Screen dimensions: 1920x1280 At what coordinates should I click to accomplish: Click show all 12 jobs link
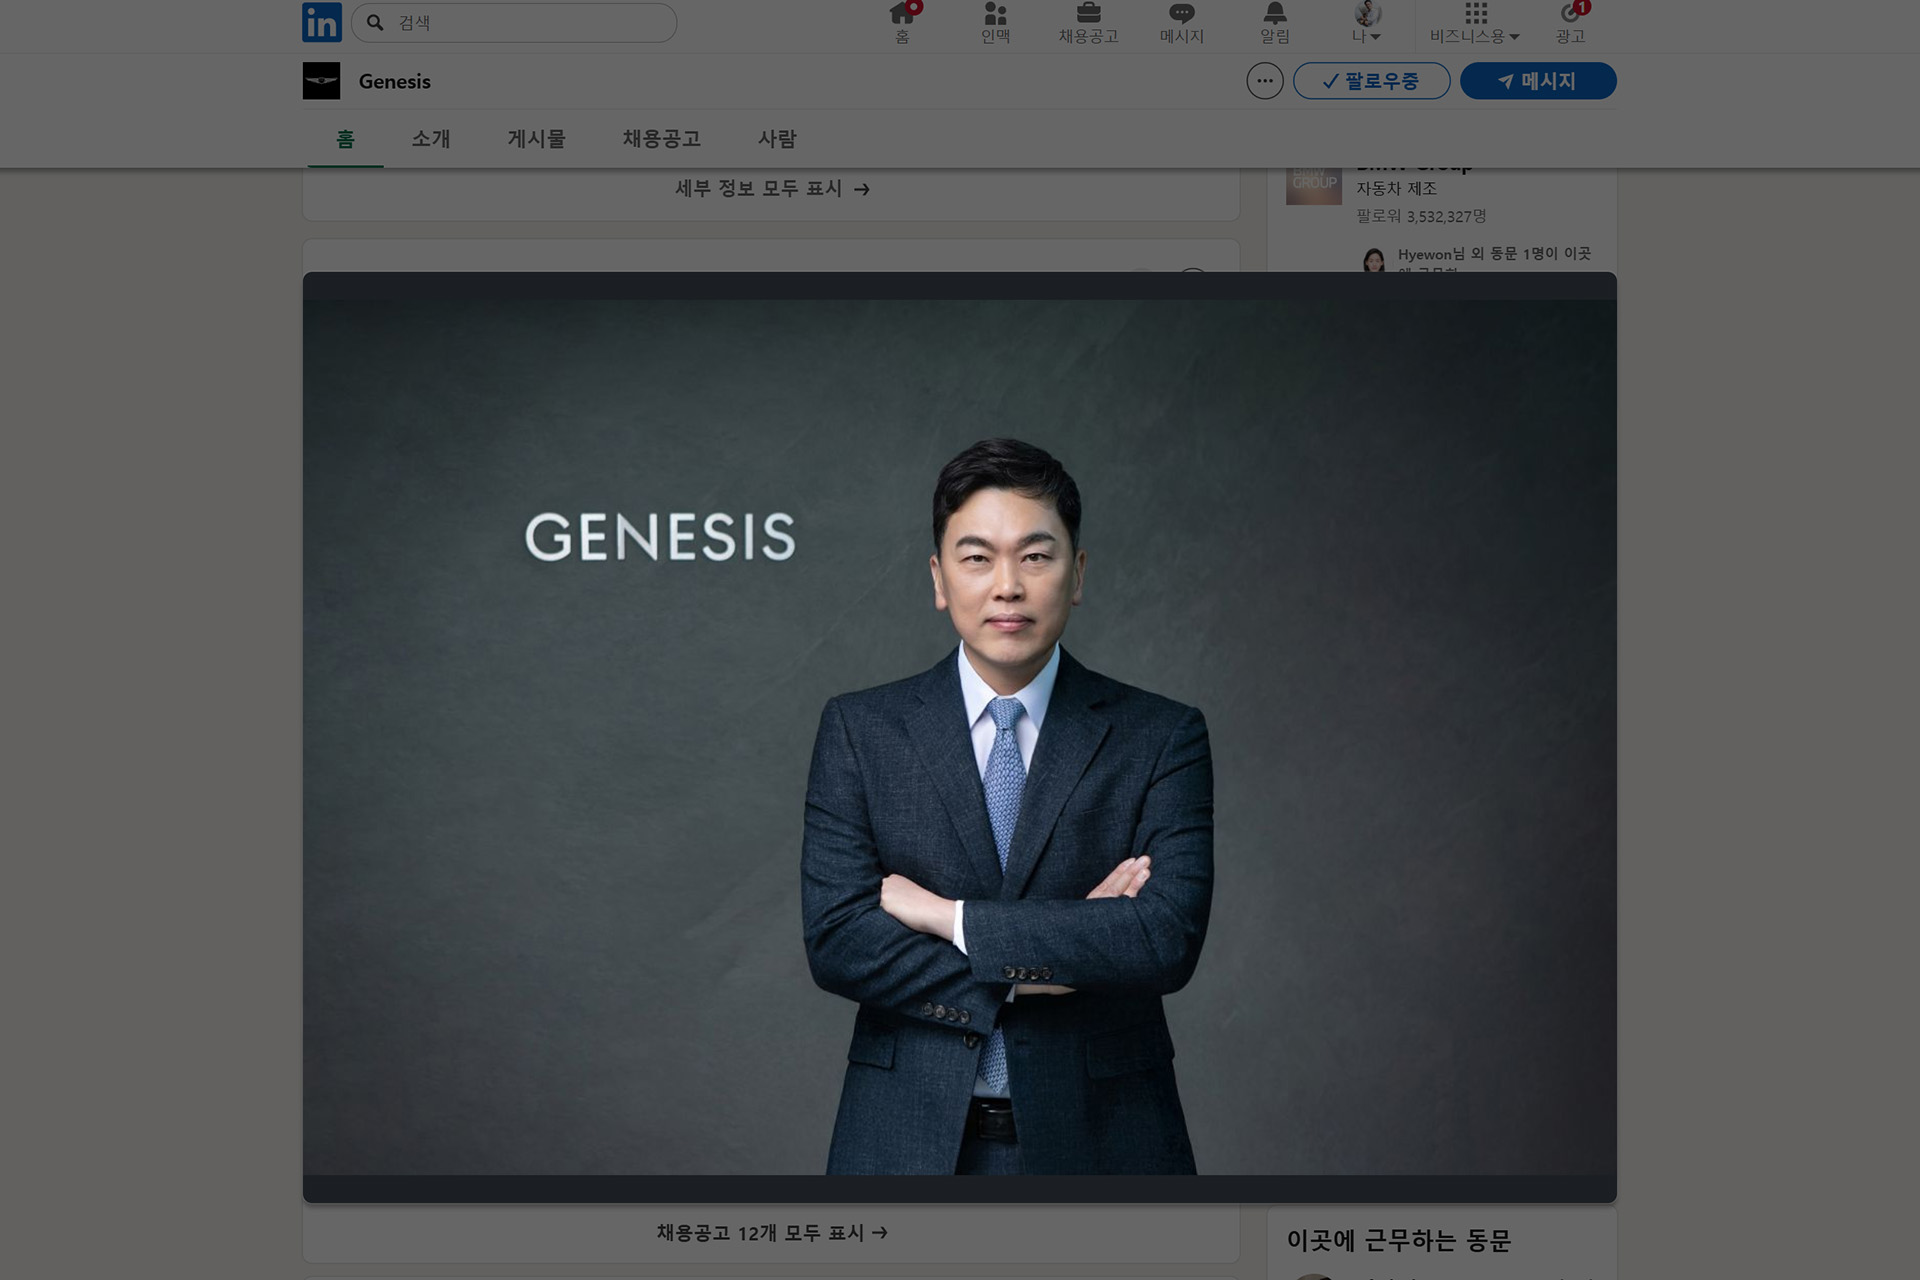click(x=771, y=1233)
